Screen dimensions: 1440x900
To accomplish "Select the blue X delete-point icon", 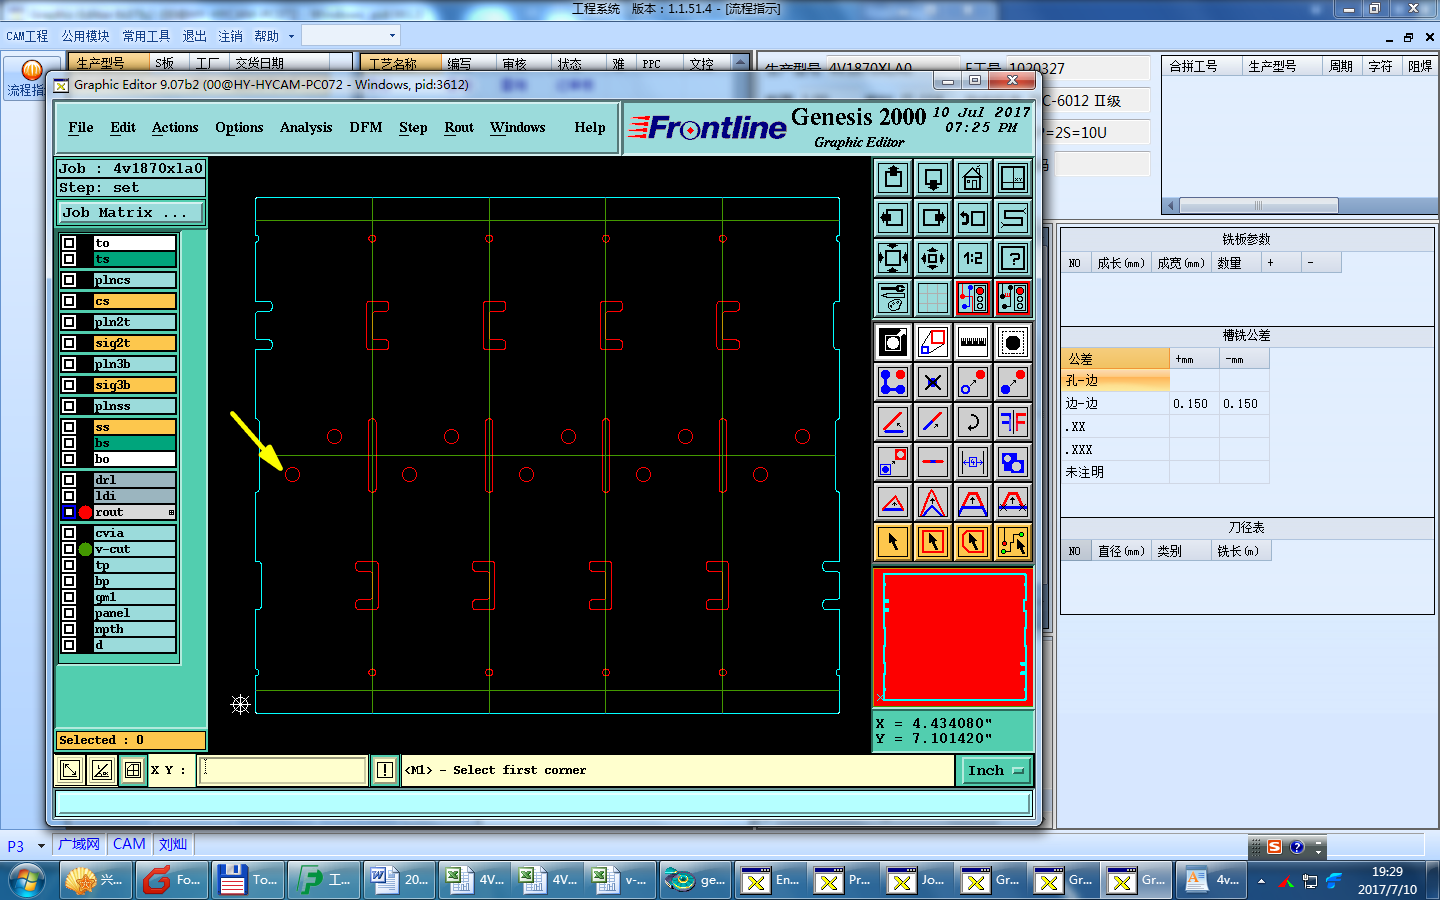I will pyautogui.click(x=933, y=382).
